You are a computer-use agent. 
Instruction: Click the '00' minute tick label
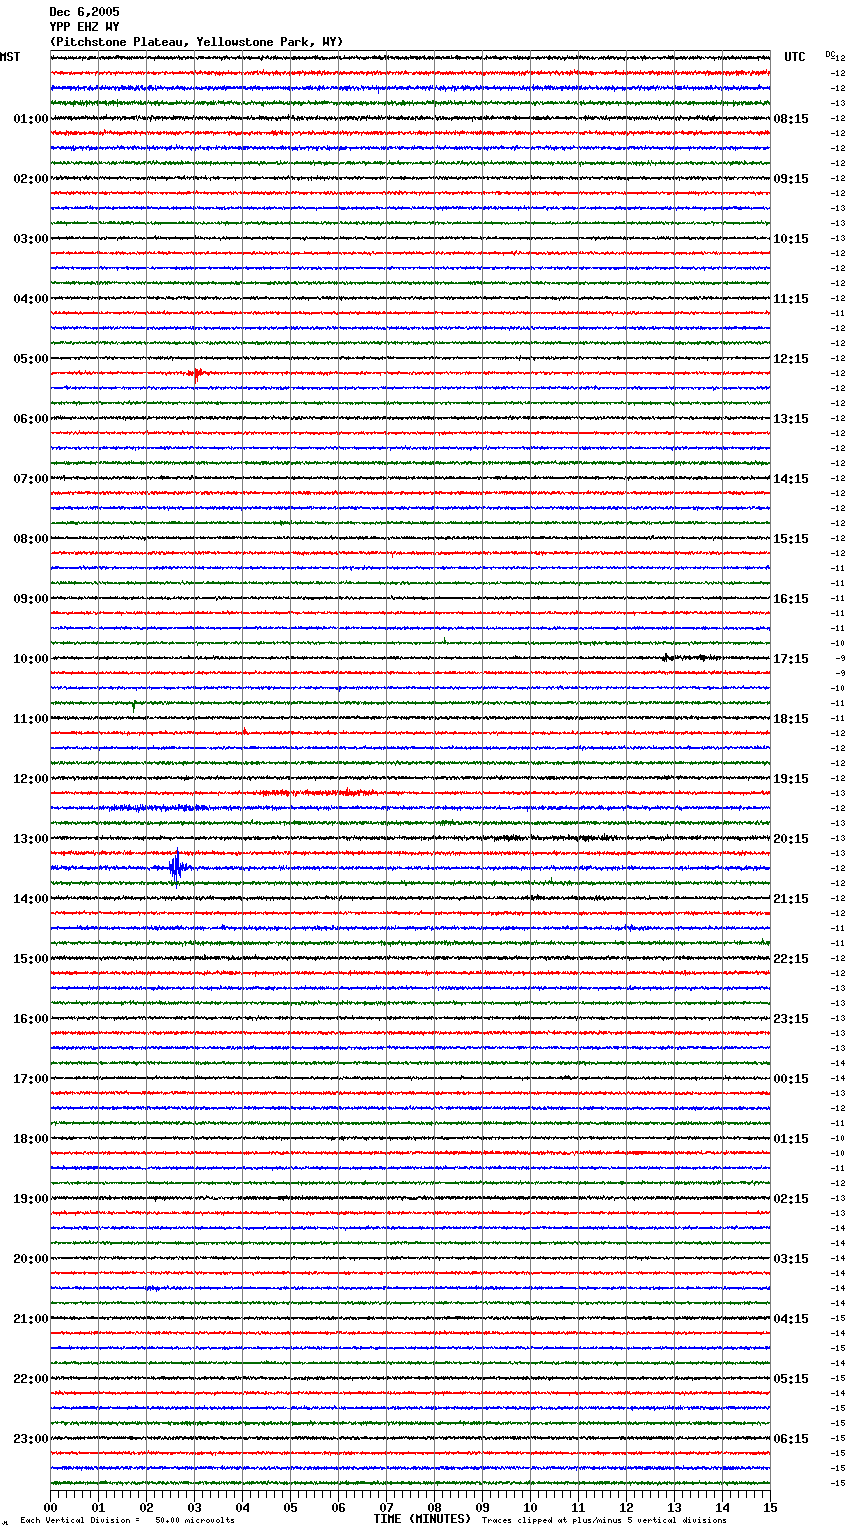(51, 1507)
